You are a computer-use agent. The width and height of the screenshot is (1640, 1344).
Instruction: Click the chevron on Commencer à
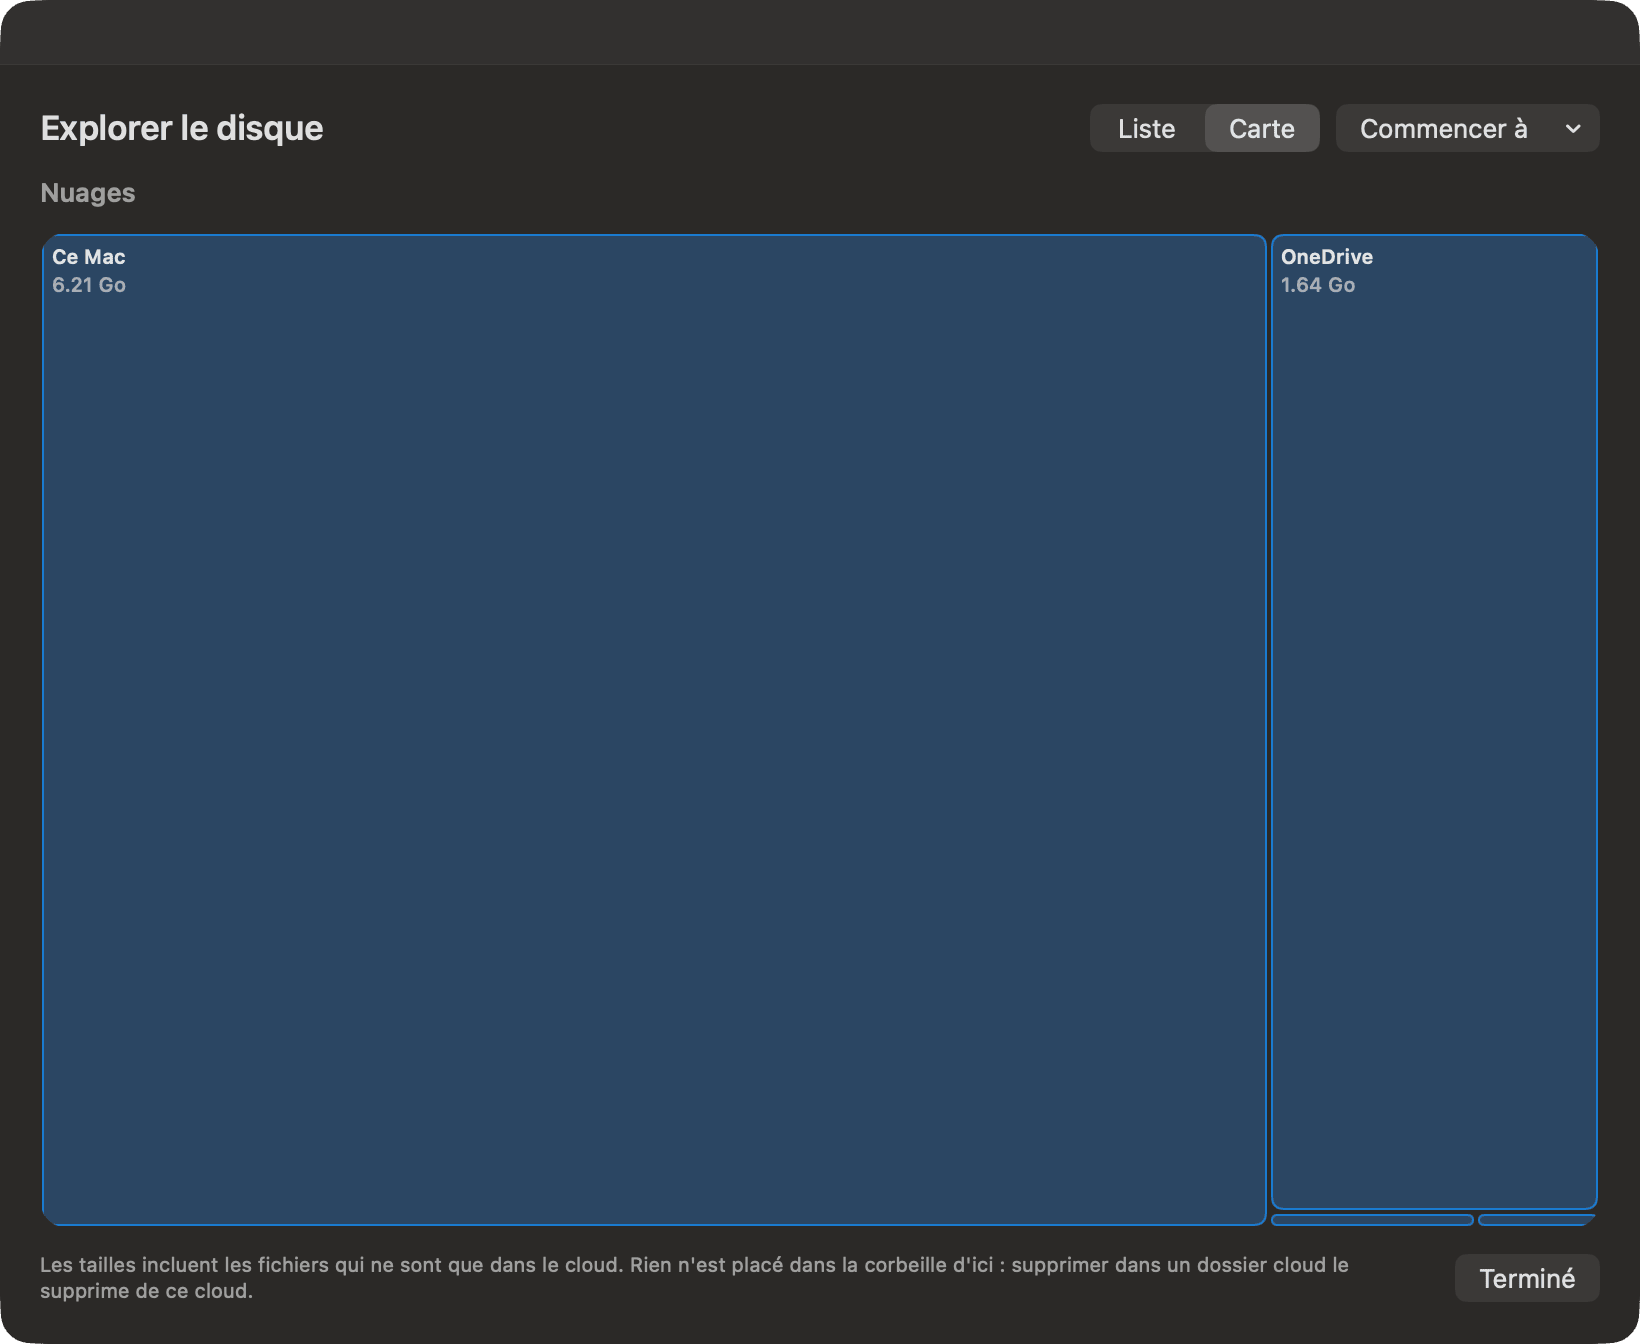point(1573,129)
